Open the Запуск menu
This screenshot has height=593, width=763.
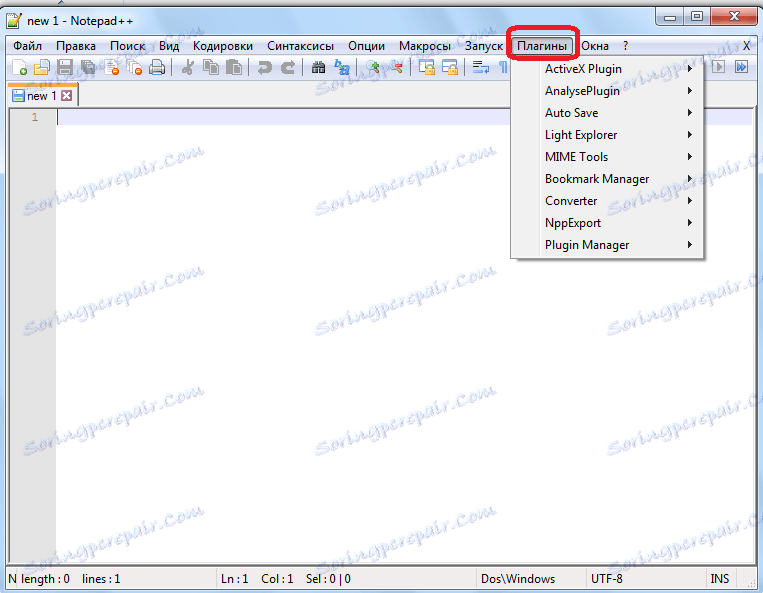484,46
